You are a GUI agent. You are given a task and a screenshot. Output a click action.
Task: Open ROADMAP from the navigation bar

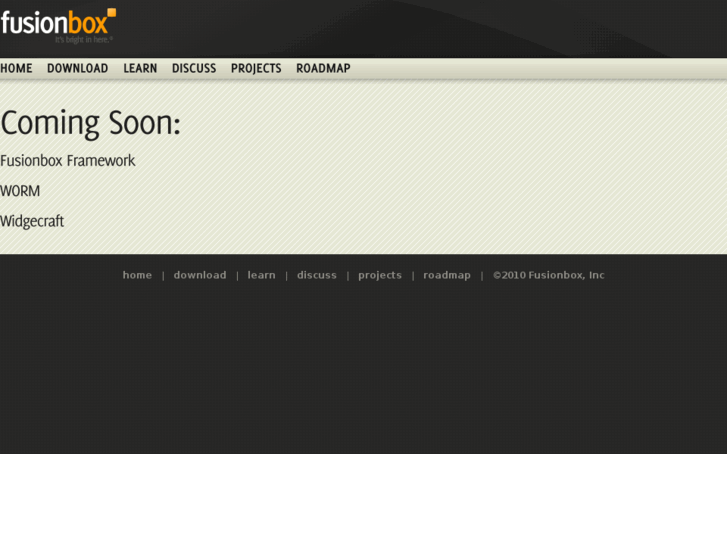click(x=323, y=69)
